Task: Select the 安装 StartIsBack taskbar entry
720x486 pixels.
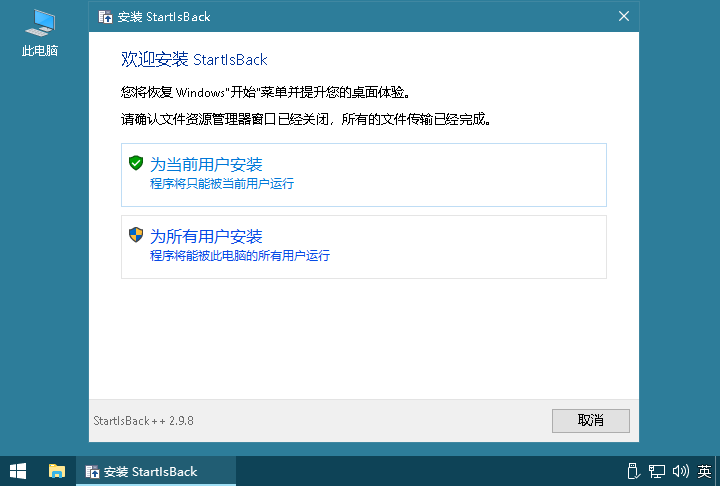Action: [x=156, y=471]
